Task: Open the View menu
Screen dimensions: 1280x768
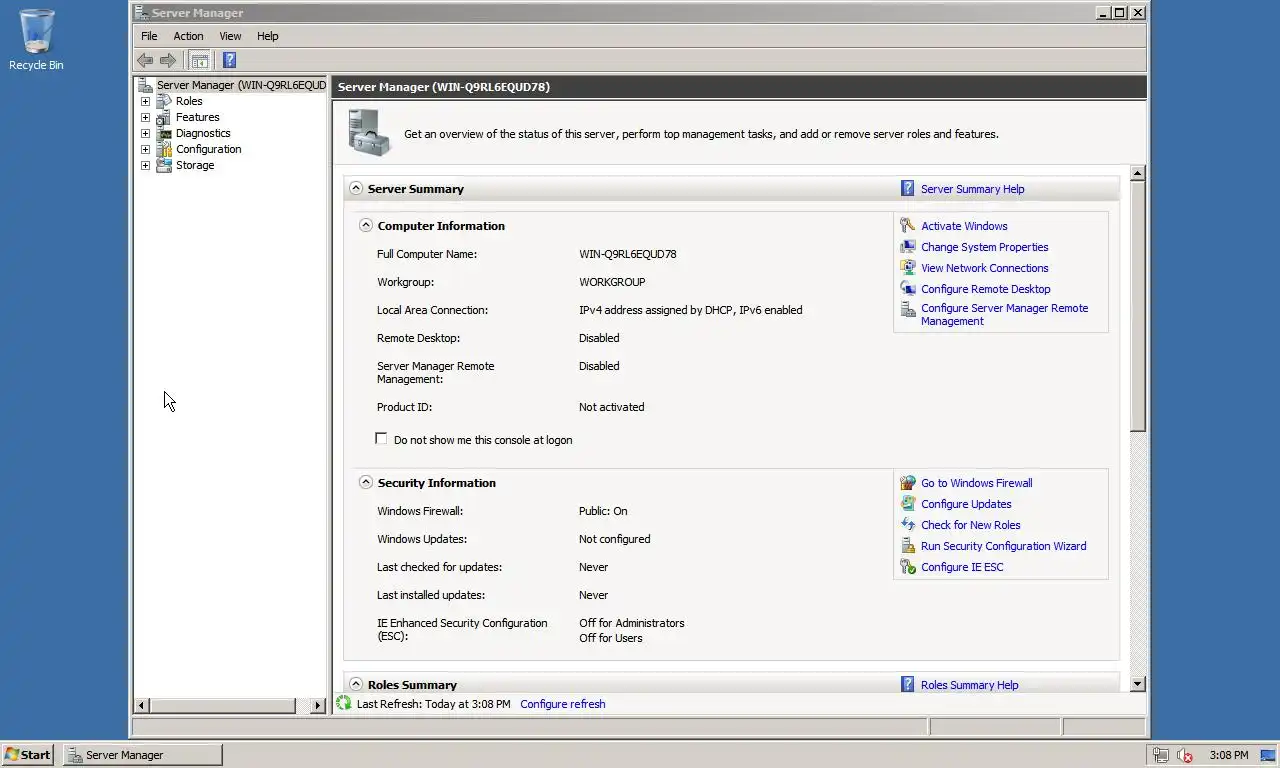Action: coord(230,36)
